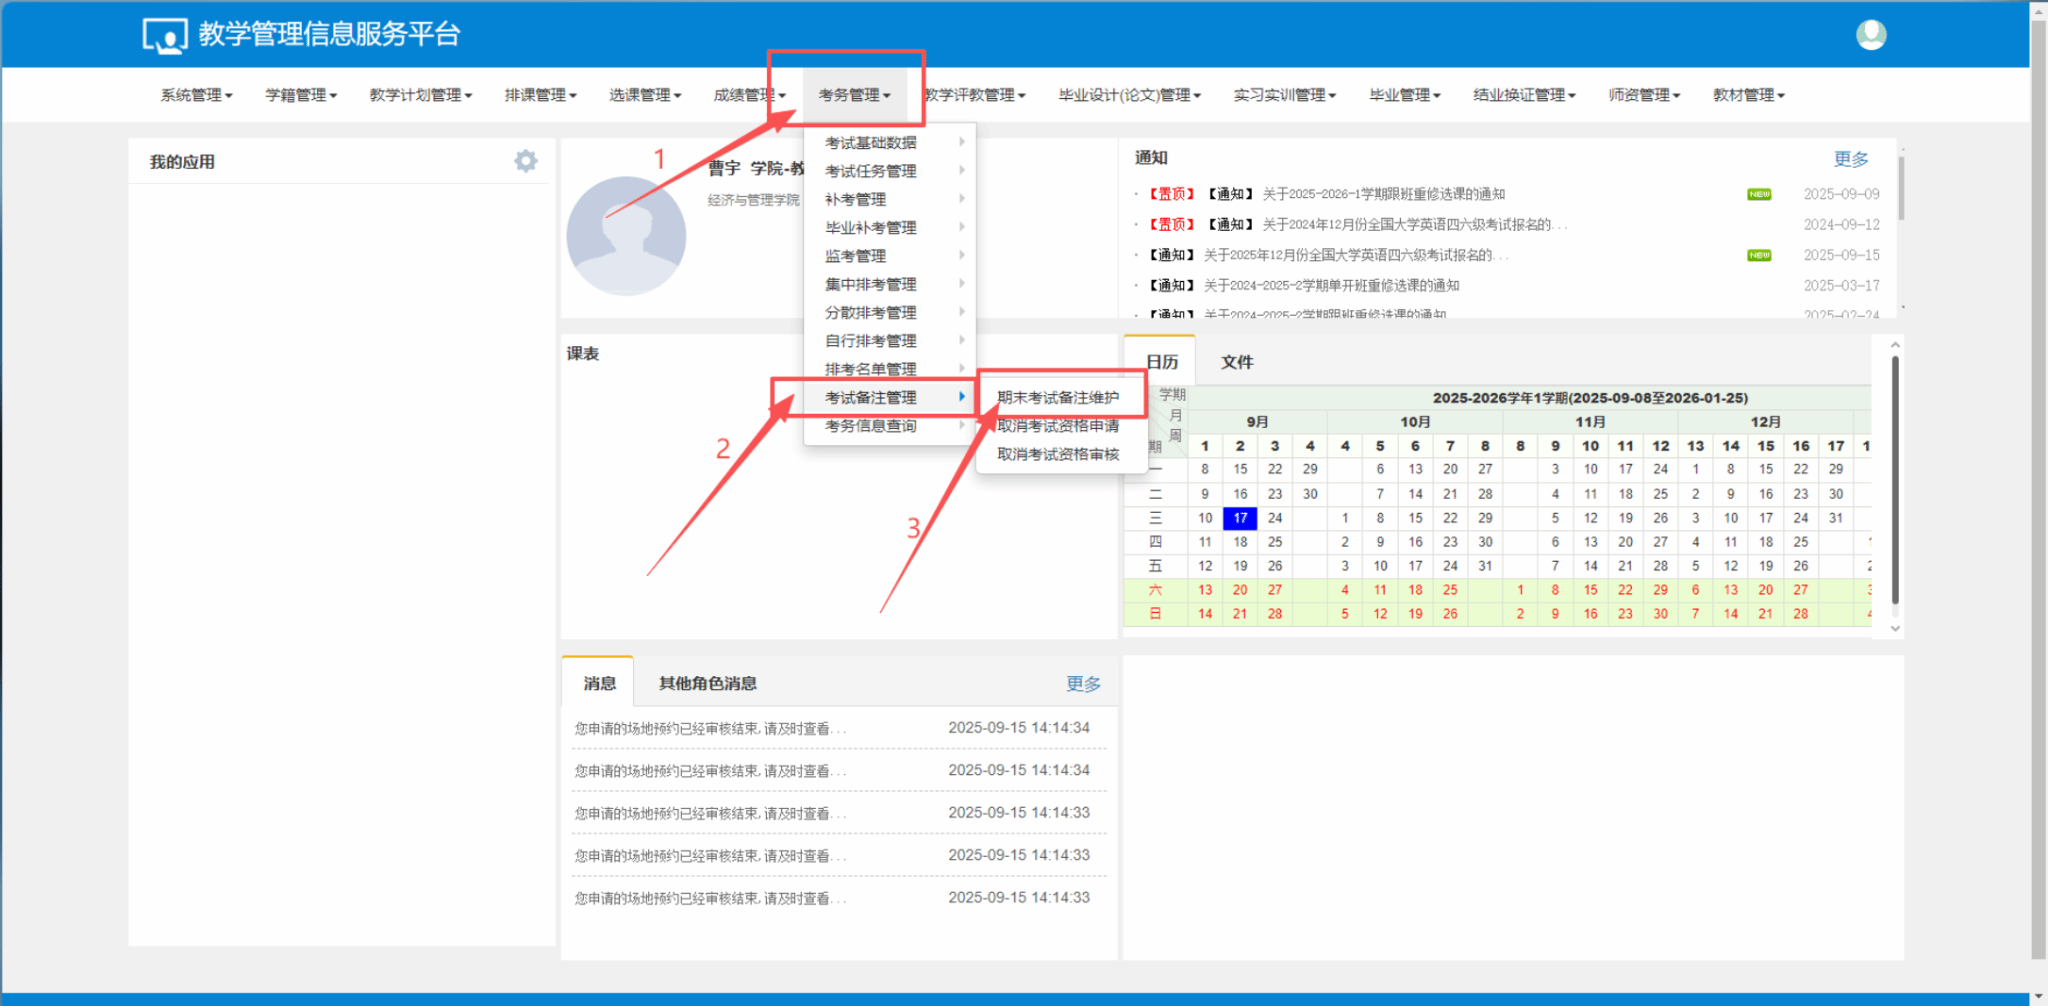Expand the 监考管理 submenu item

pos(856,256)
